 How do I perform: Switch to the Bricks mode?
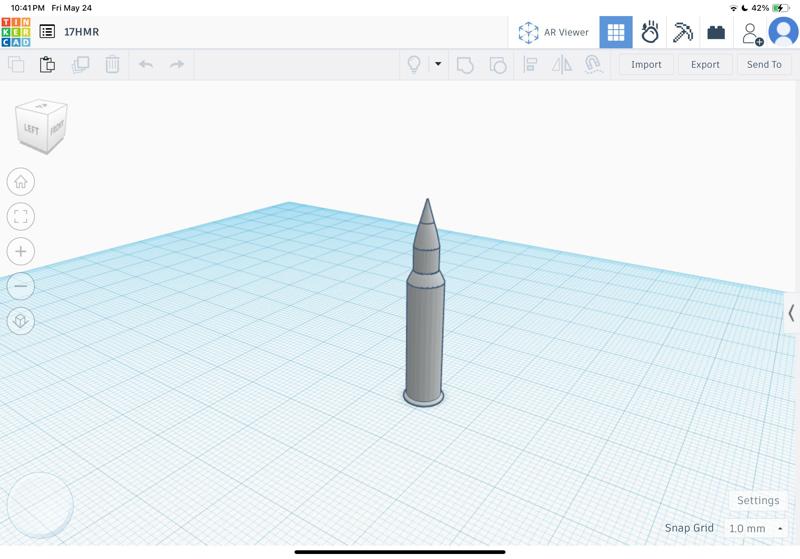click(716, 33)
